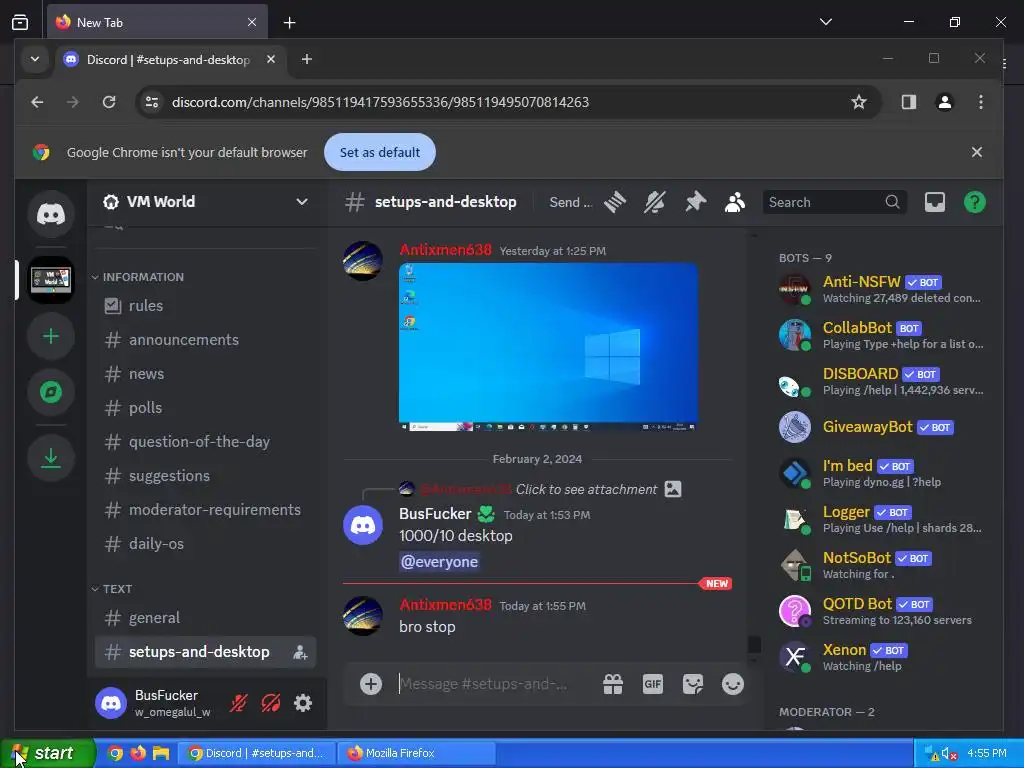Switch to Discord setups-and-desktop Chrome tab
This screenshot has height=768, width=1024.
click(169, 59)
